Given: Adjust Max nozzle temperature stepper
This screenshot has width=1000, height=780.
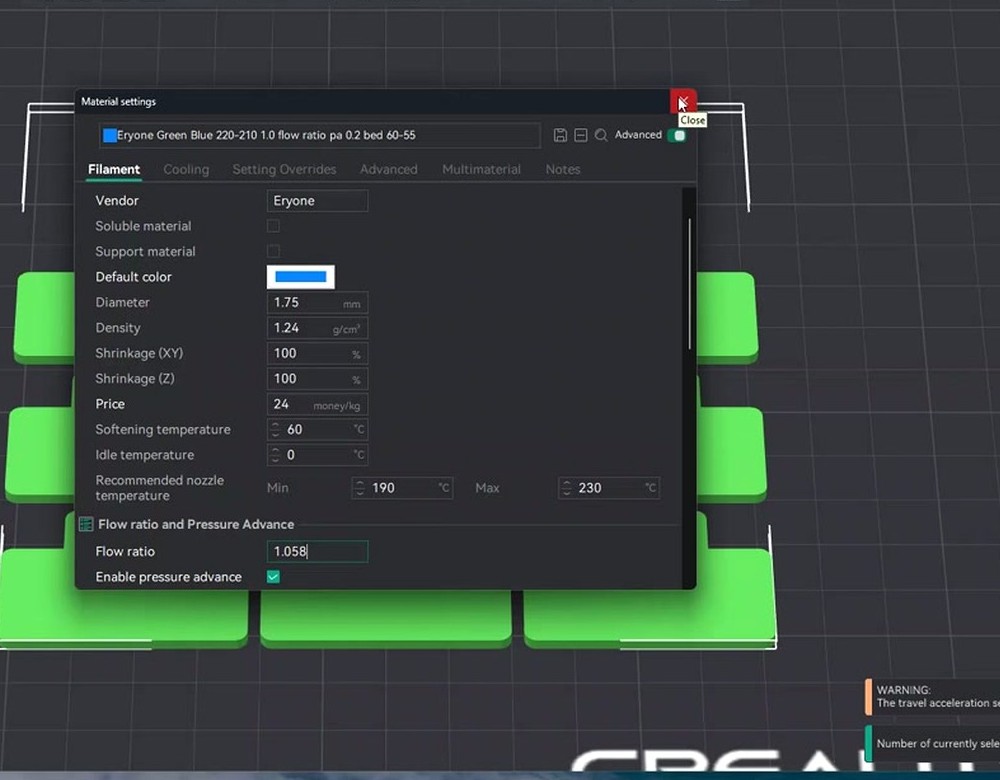Looking at the screenshot, I should tap(566, 488).
